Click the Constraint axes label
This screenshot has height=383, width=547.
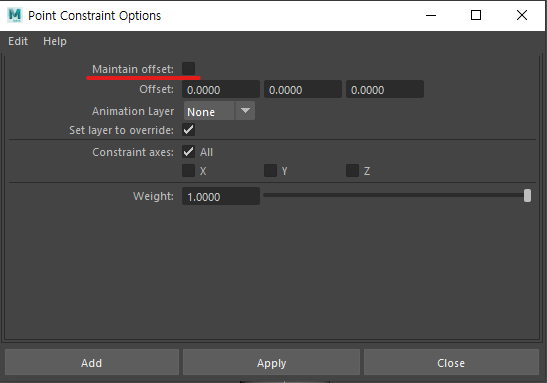pyautogui.click(x=133, y=152)
